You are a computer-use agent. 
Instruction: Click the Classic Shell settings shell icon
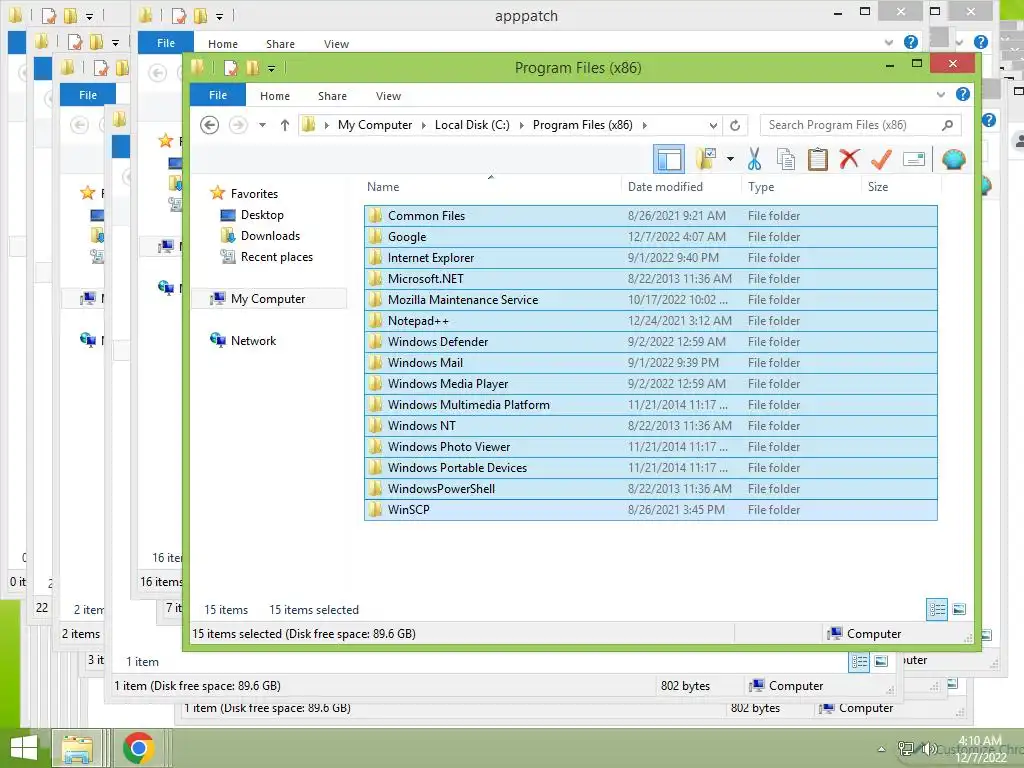coord(953,159)
